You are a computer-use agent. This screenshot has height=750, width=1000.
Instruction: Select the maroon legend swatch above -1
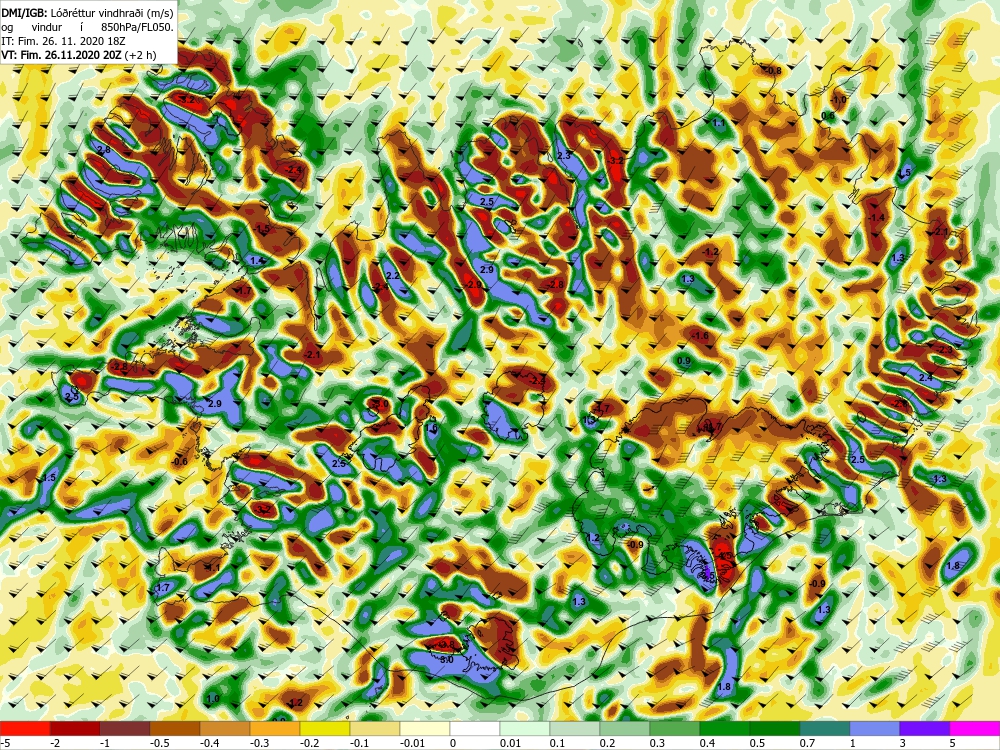tap(125, 729)
